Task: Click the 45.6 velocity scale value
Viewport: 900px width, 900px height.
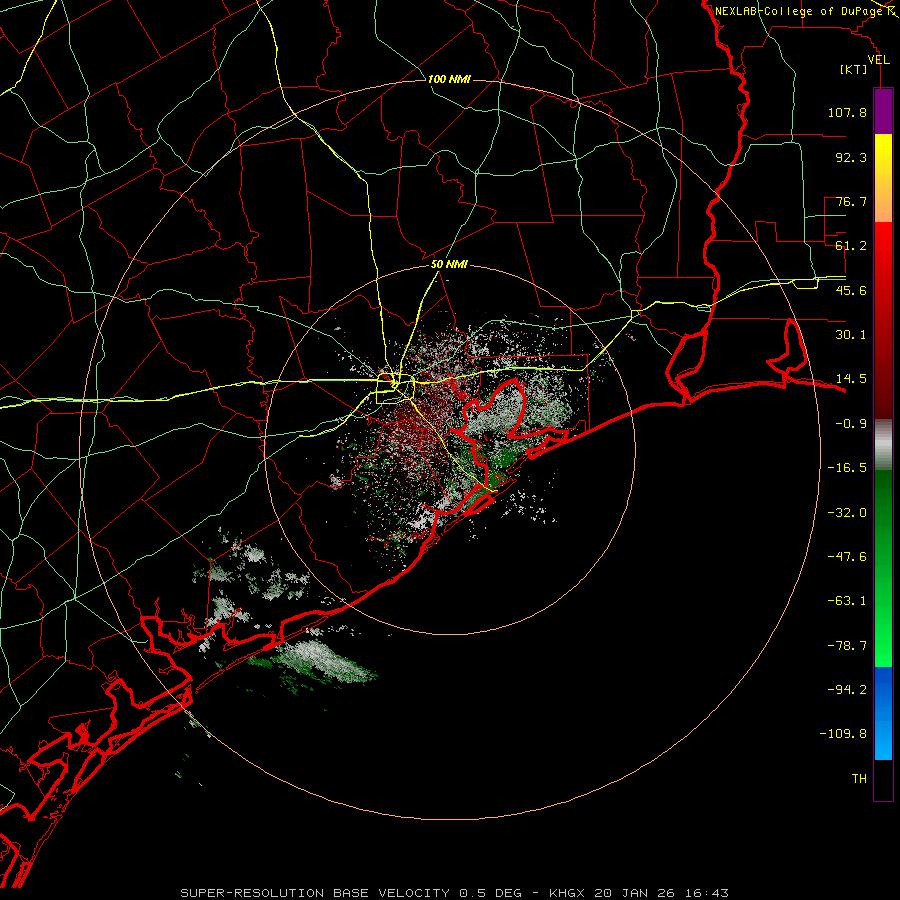Action: [851, 290]
